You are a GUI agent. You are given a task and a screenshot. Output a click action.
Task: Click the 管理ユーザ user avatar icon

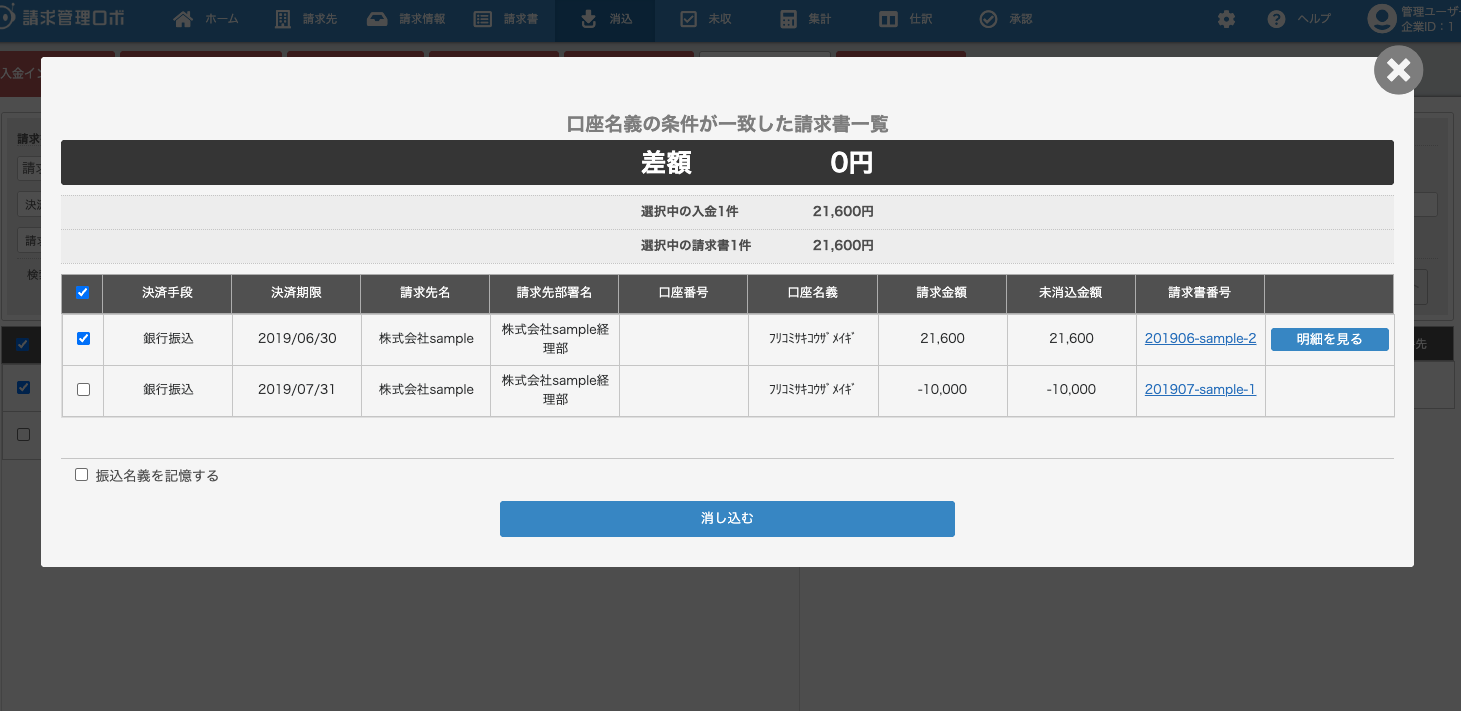pos(1381,19)
